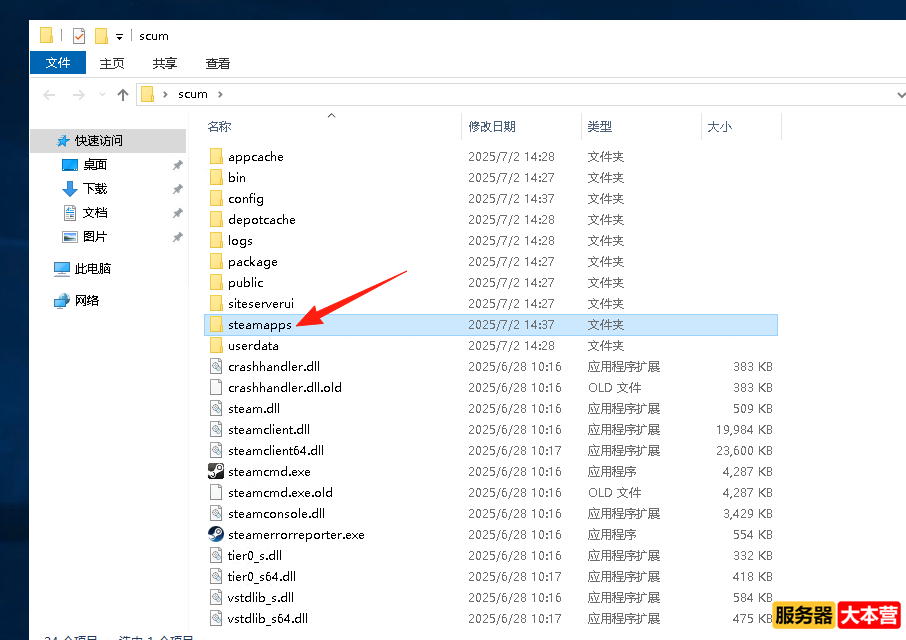Switch to the 主页 ribbon tab

(x=112, y=64)
